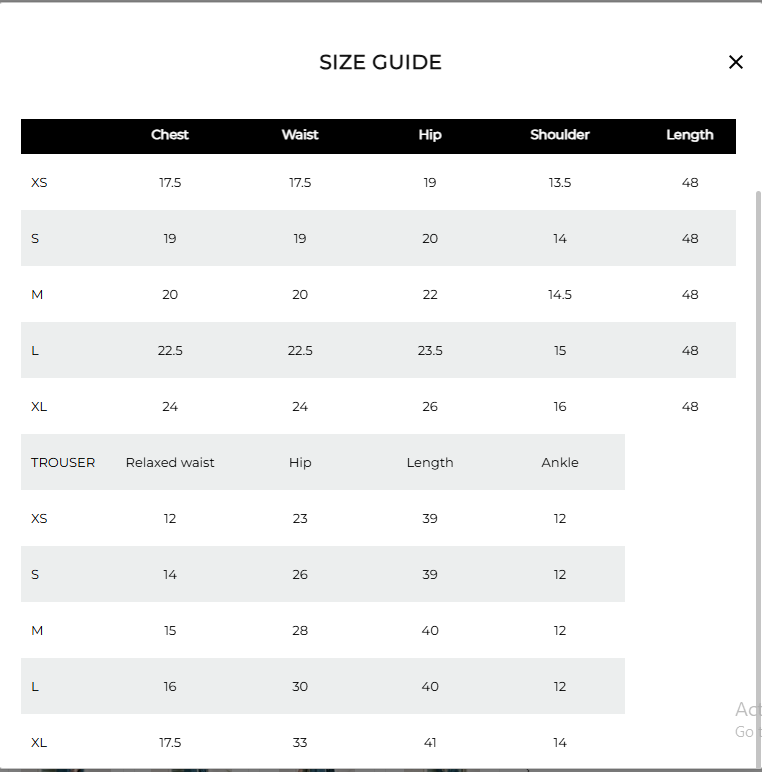Select the Ankle trouser heading
The height and width of the screenshot is (772, 762).
[560, 463]
